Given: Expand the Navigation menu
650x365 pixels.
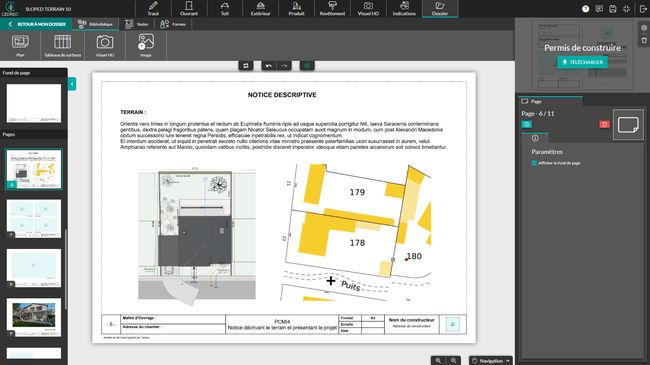Looking at the screenshot, I should 491,360.
